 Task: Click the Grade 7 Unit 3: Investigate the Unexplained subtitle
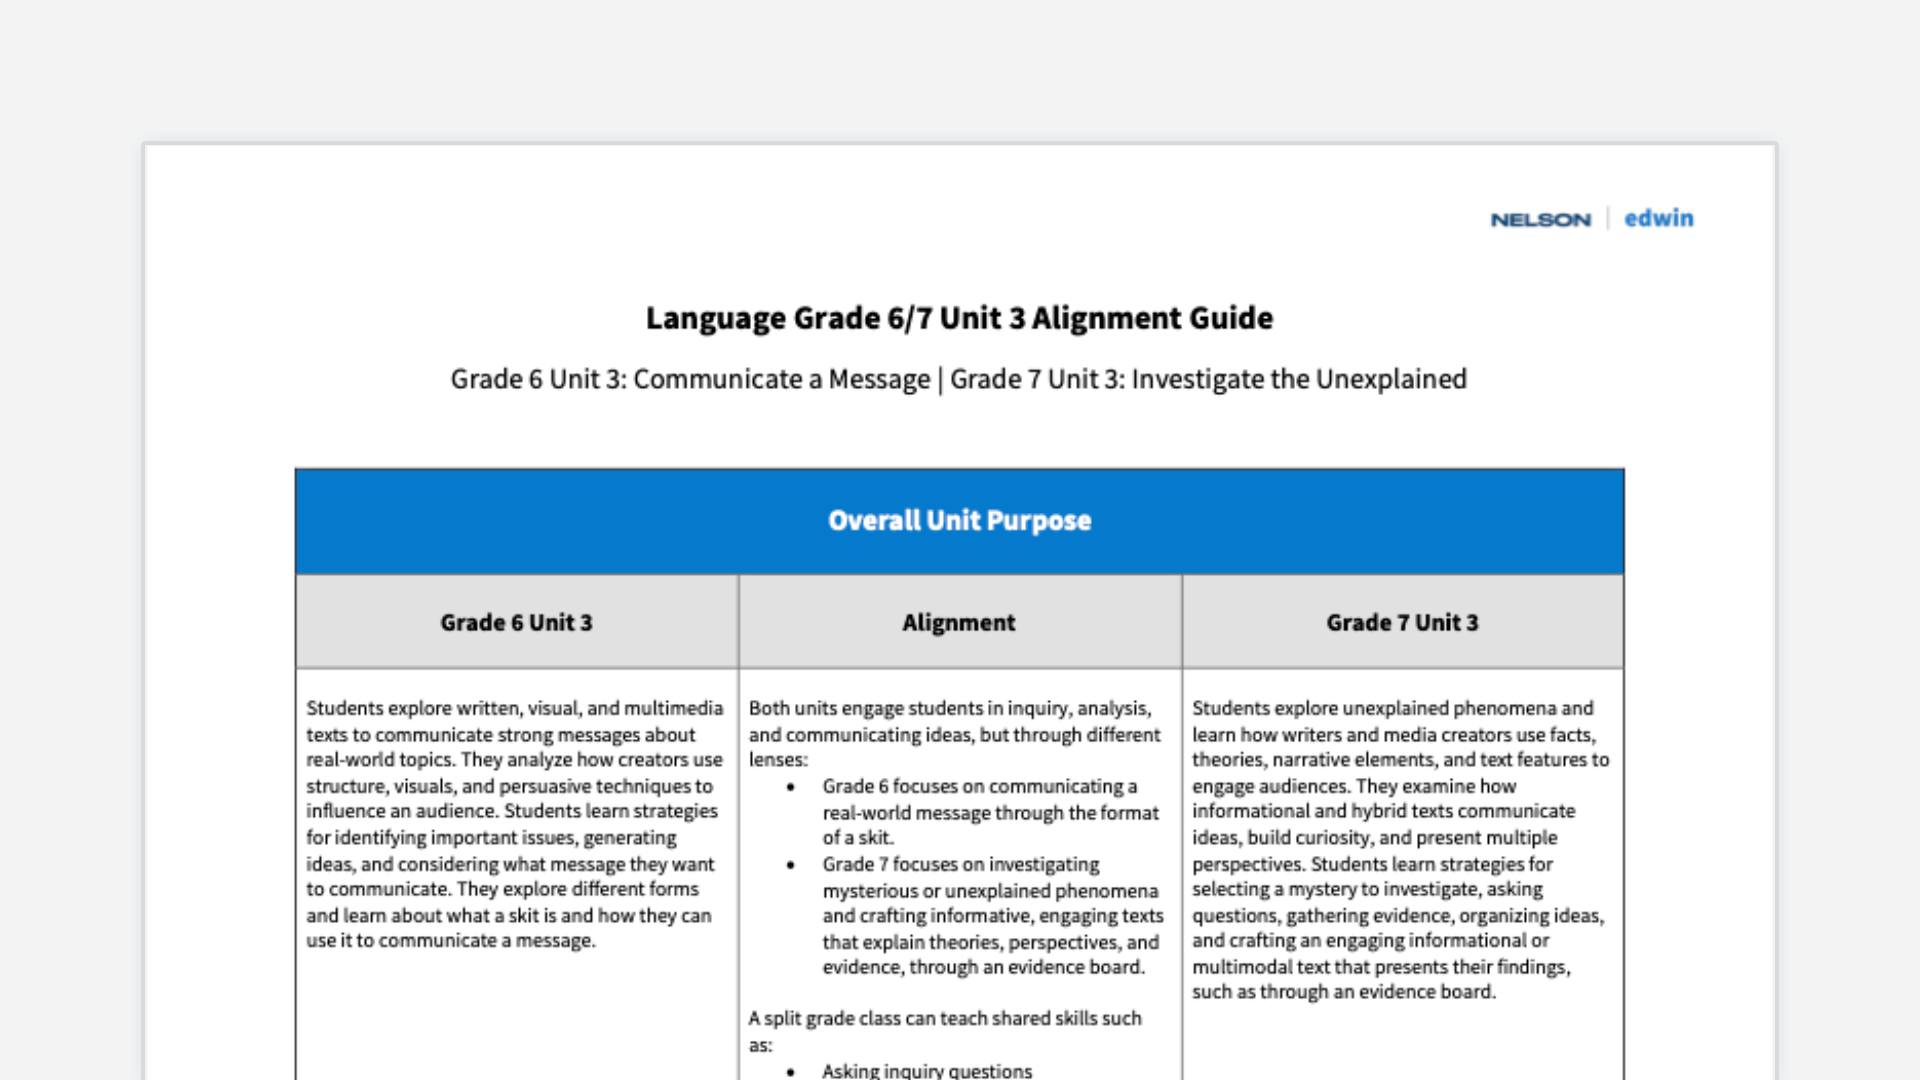pos(1208,380)
